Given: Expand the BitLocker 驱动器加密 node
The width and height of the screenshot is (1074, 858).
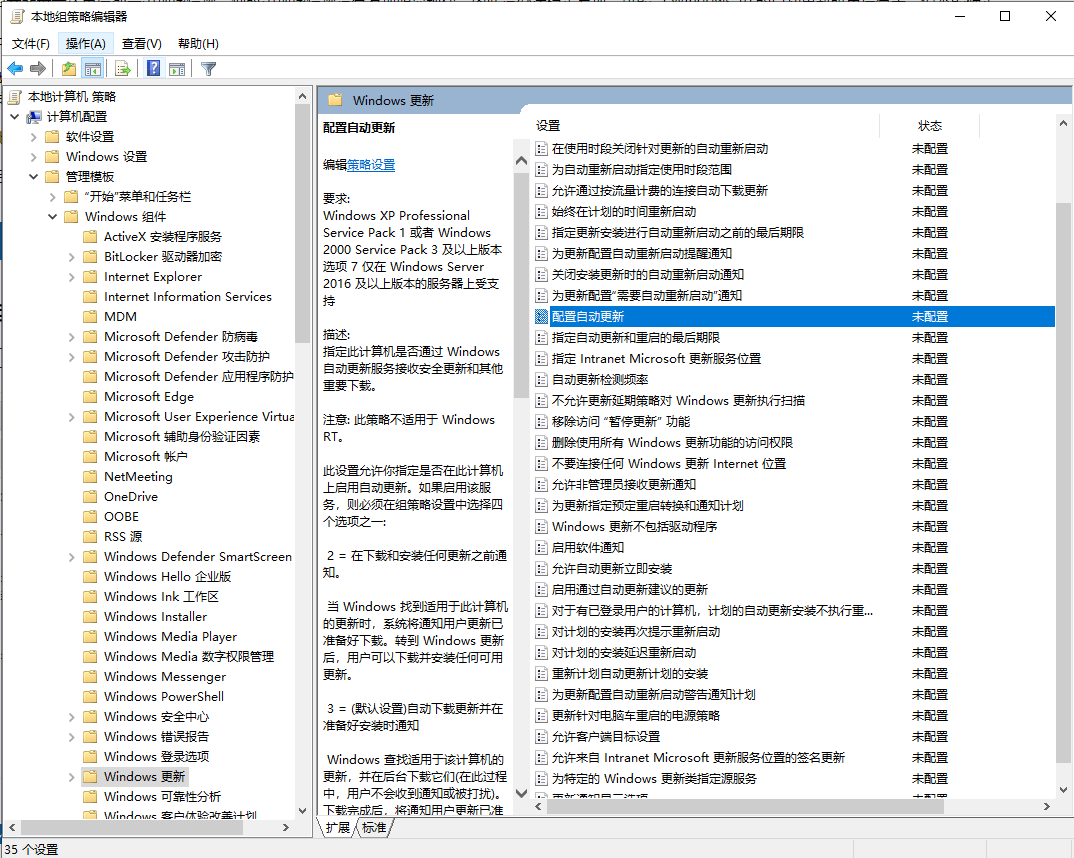Looking at the screenshot, I should click(x=72, y=257).
